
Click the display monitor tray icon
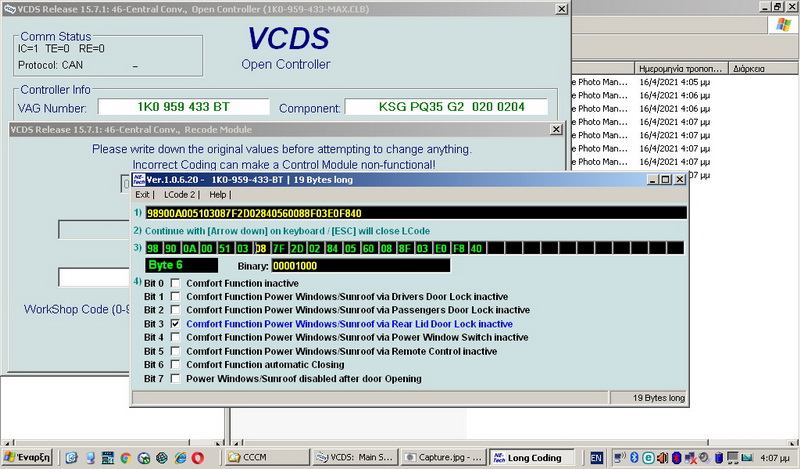click(x=733, y=457)
